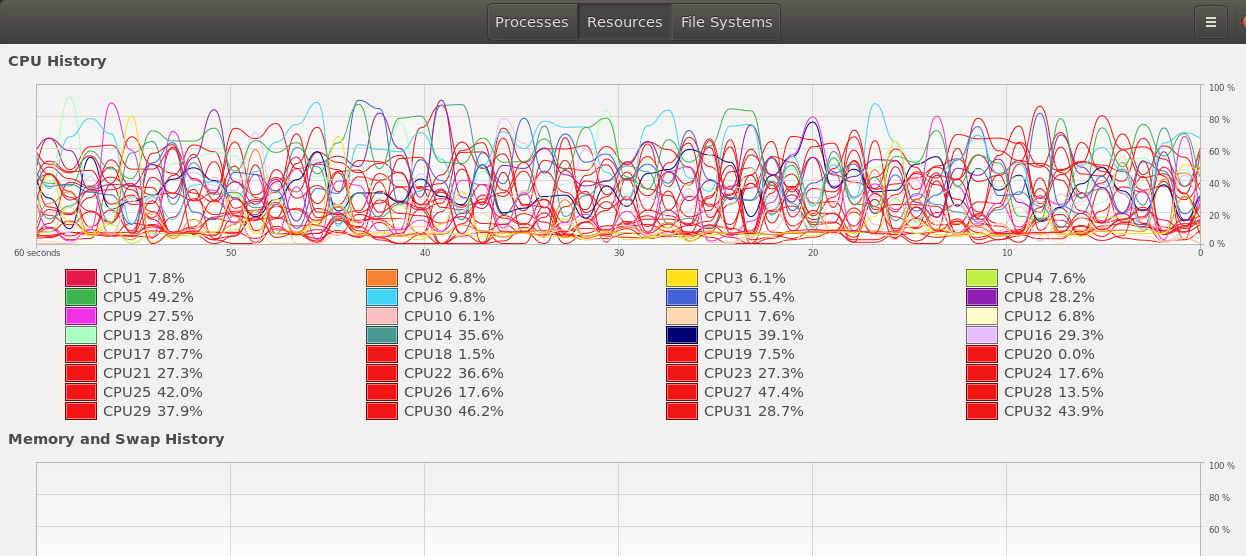Screen dimensions: 1246x556
Task: Click the CPU History section heading
Action: (57, 61)
